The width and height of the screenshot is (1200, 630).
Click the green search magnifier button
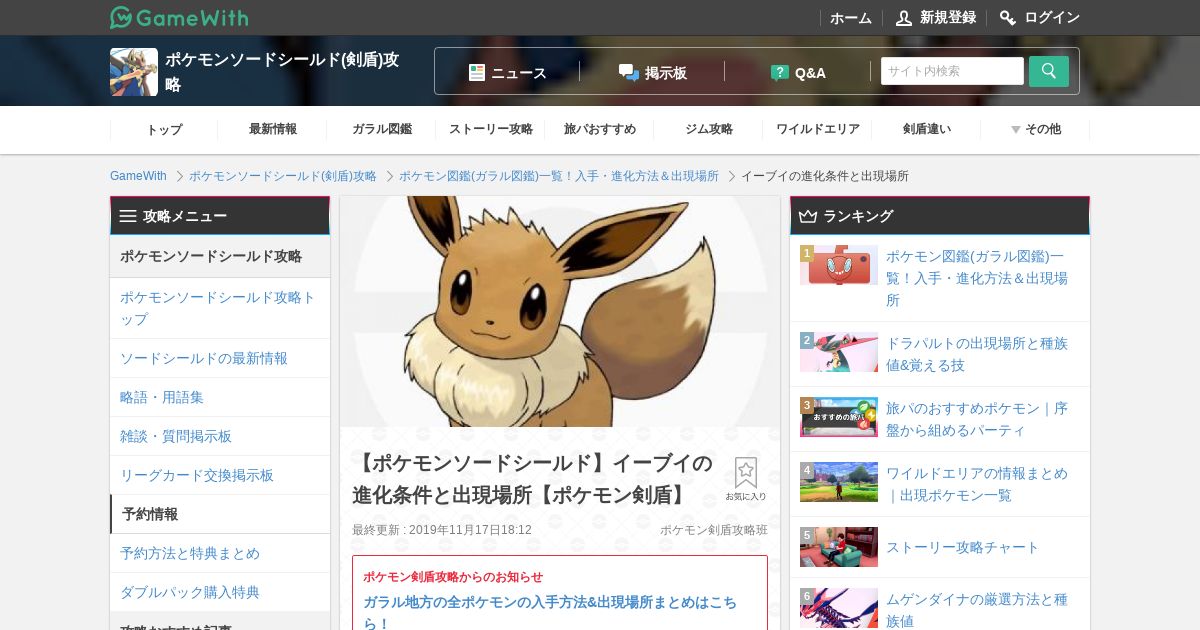pos(1049,71)
